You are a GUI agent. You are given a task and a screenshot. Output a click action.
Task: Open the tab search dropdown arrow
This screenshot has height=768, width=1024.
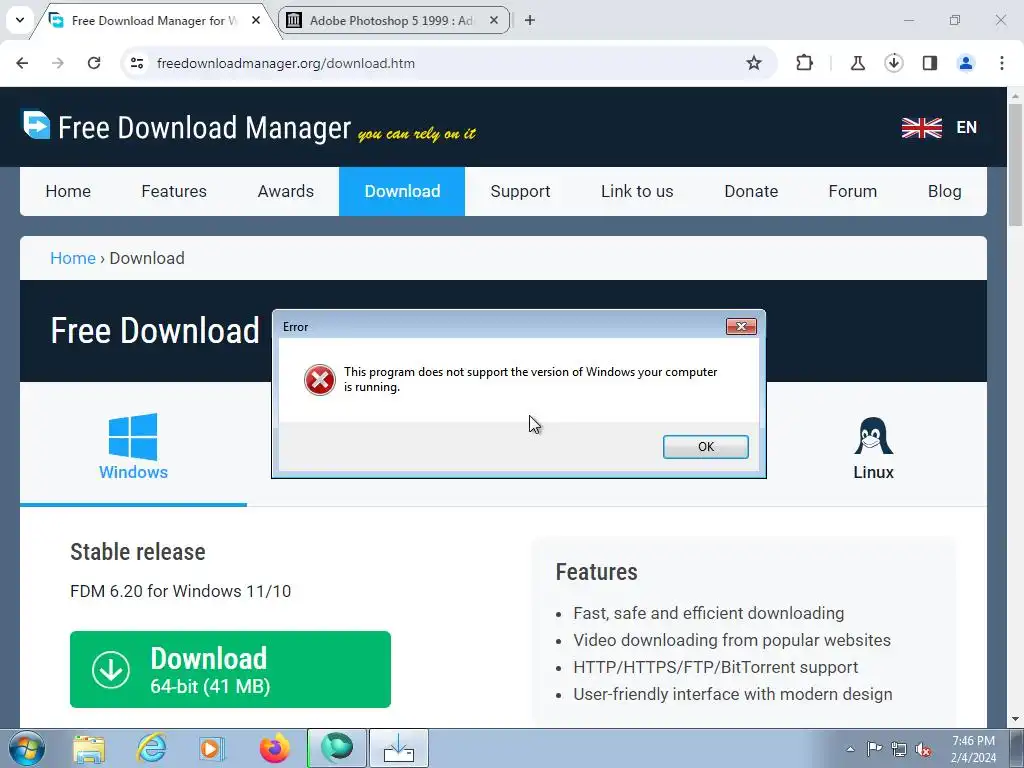point(20,20)
